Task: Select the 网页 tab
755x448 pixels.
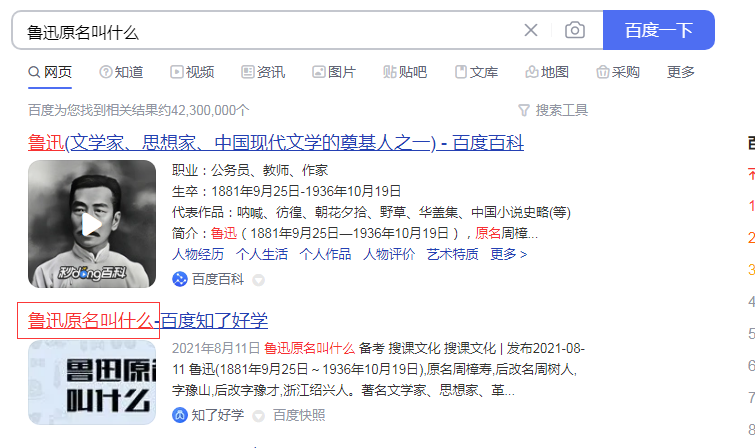Action: click(x=50, y=72)
